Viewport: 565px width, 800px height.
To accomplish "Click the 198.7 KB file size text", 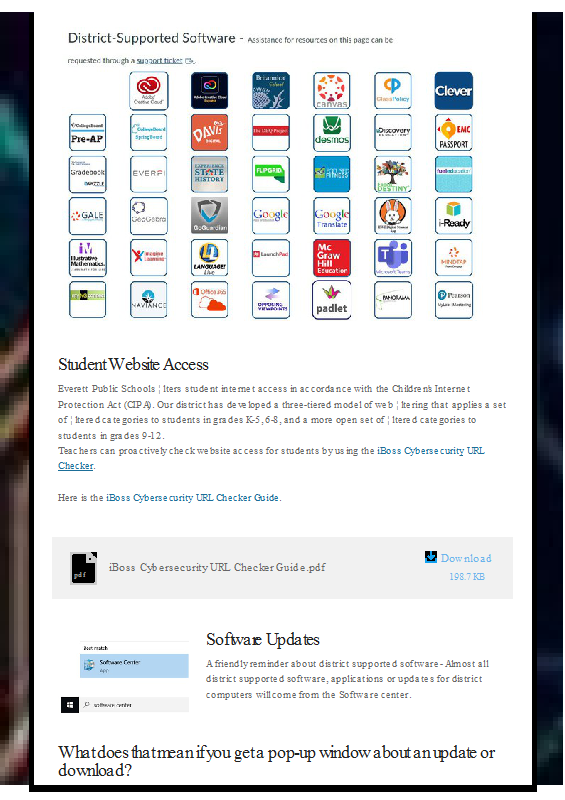I will click(467, 577).
